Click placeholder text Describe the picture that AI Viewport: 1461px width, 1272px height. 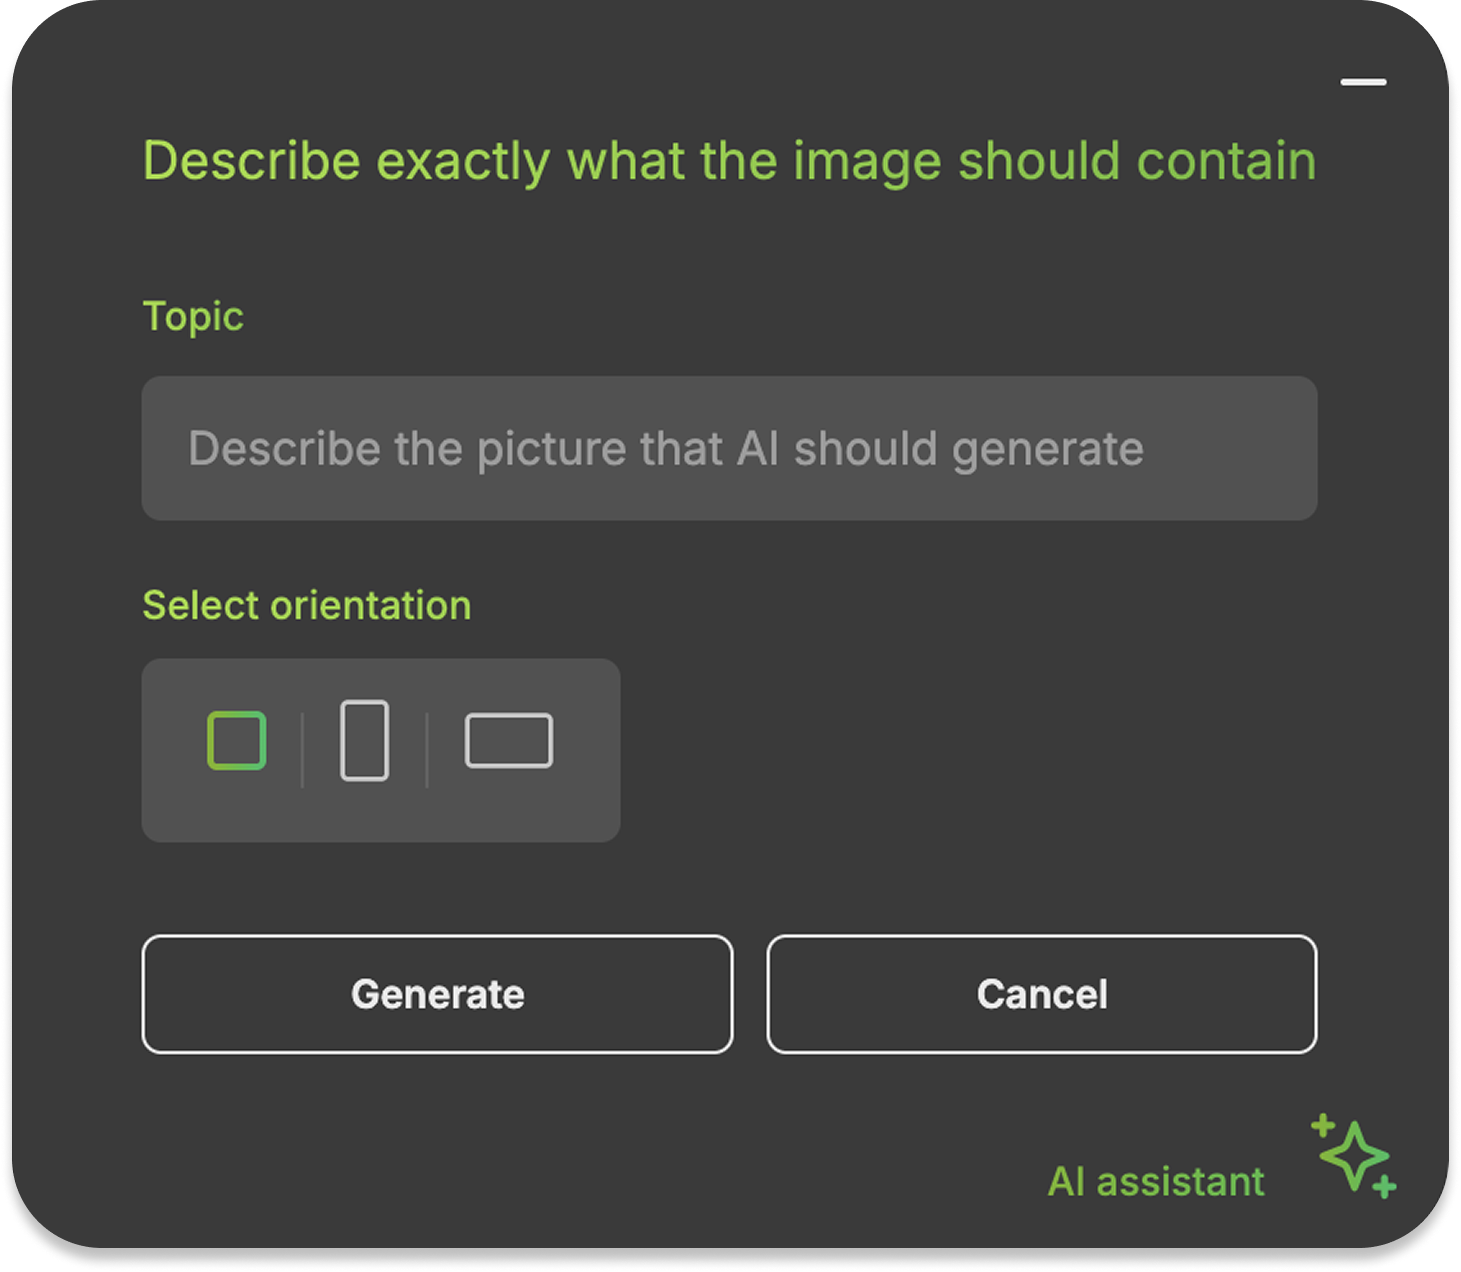484,448
